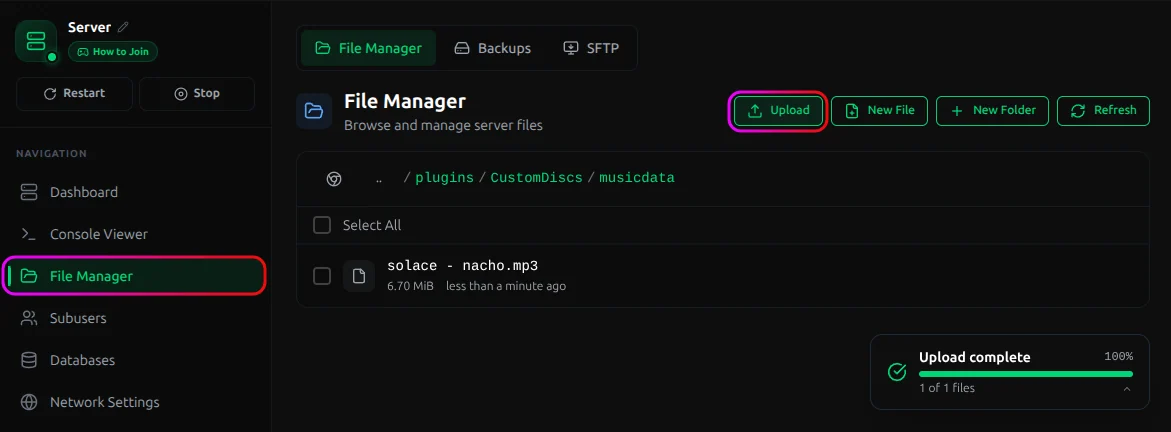The height and width of the screenshot is (432, 1171).
Task: Click the Subusers people icon
Action: 29,318
